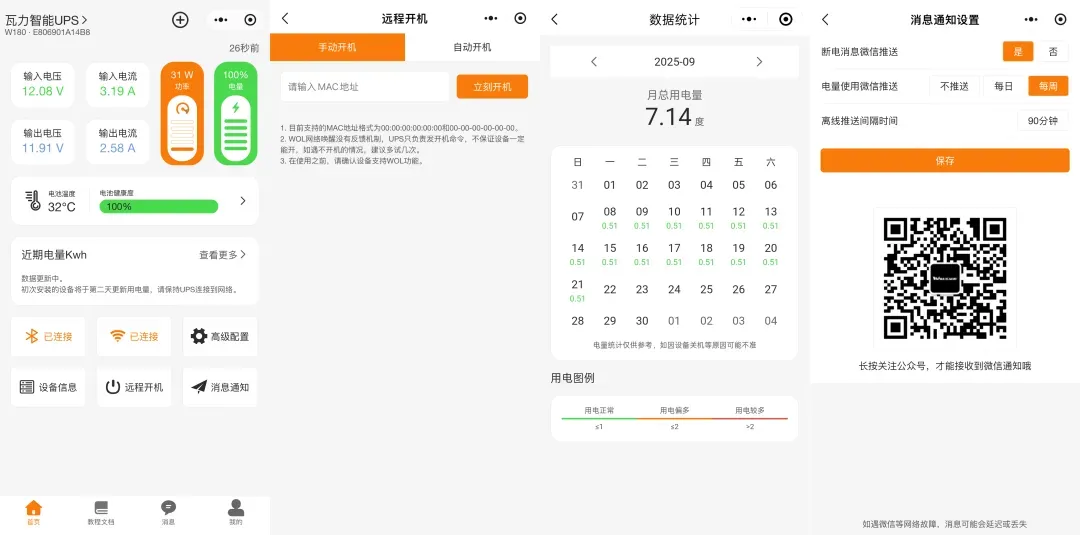Open the WiFi connected status tile
The height and width of the screenshot is (535, 1080).
coord(134,337)
